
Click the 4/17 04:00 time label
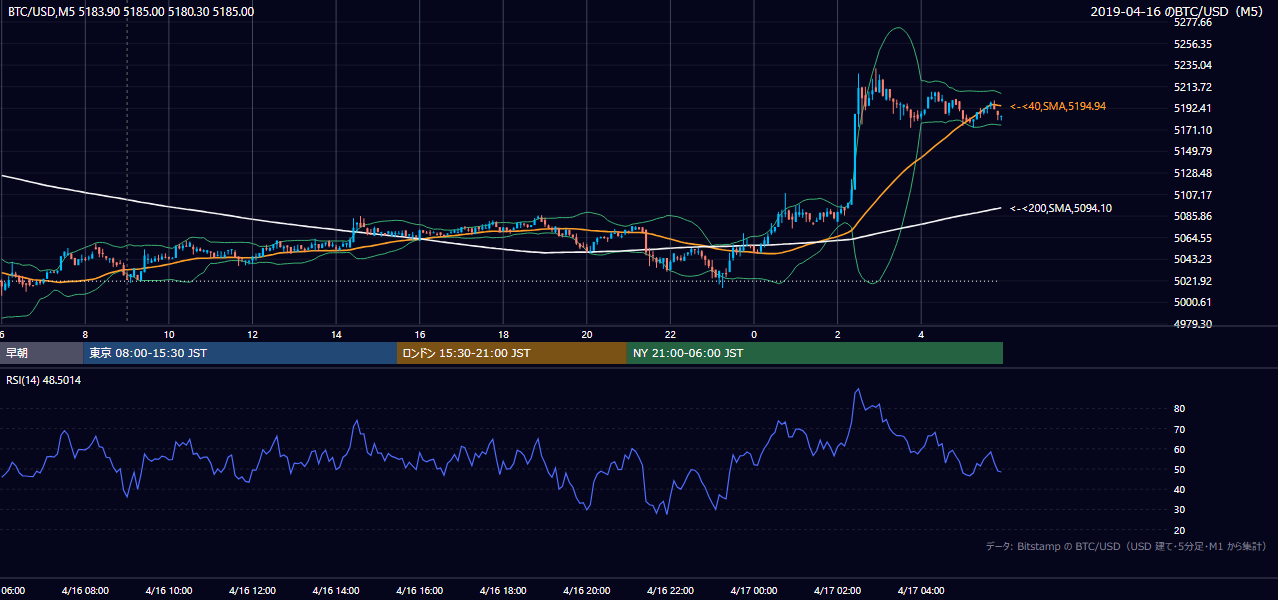pyautogui.click(x=921, y=590)
